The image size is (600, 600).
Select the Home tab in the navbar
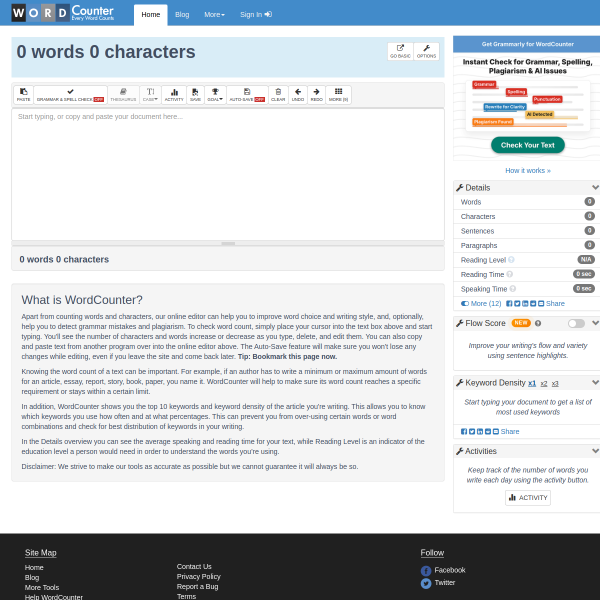[151, 15]
